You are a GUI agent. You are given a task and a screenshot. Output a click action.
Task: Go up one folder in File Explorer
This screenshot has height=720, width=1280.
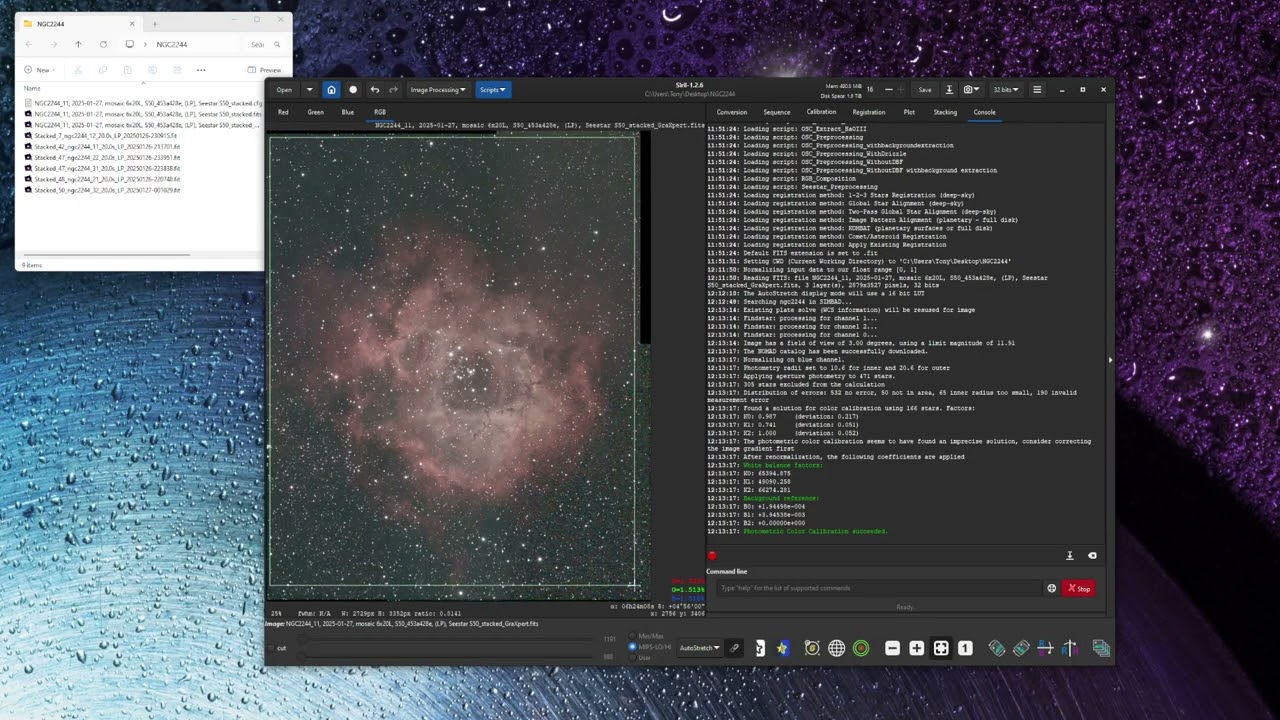(x=78, y=44)
